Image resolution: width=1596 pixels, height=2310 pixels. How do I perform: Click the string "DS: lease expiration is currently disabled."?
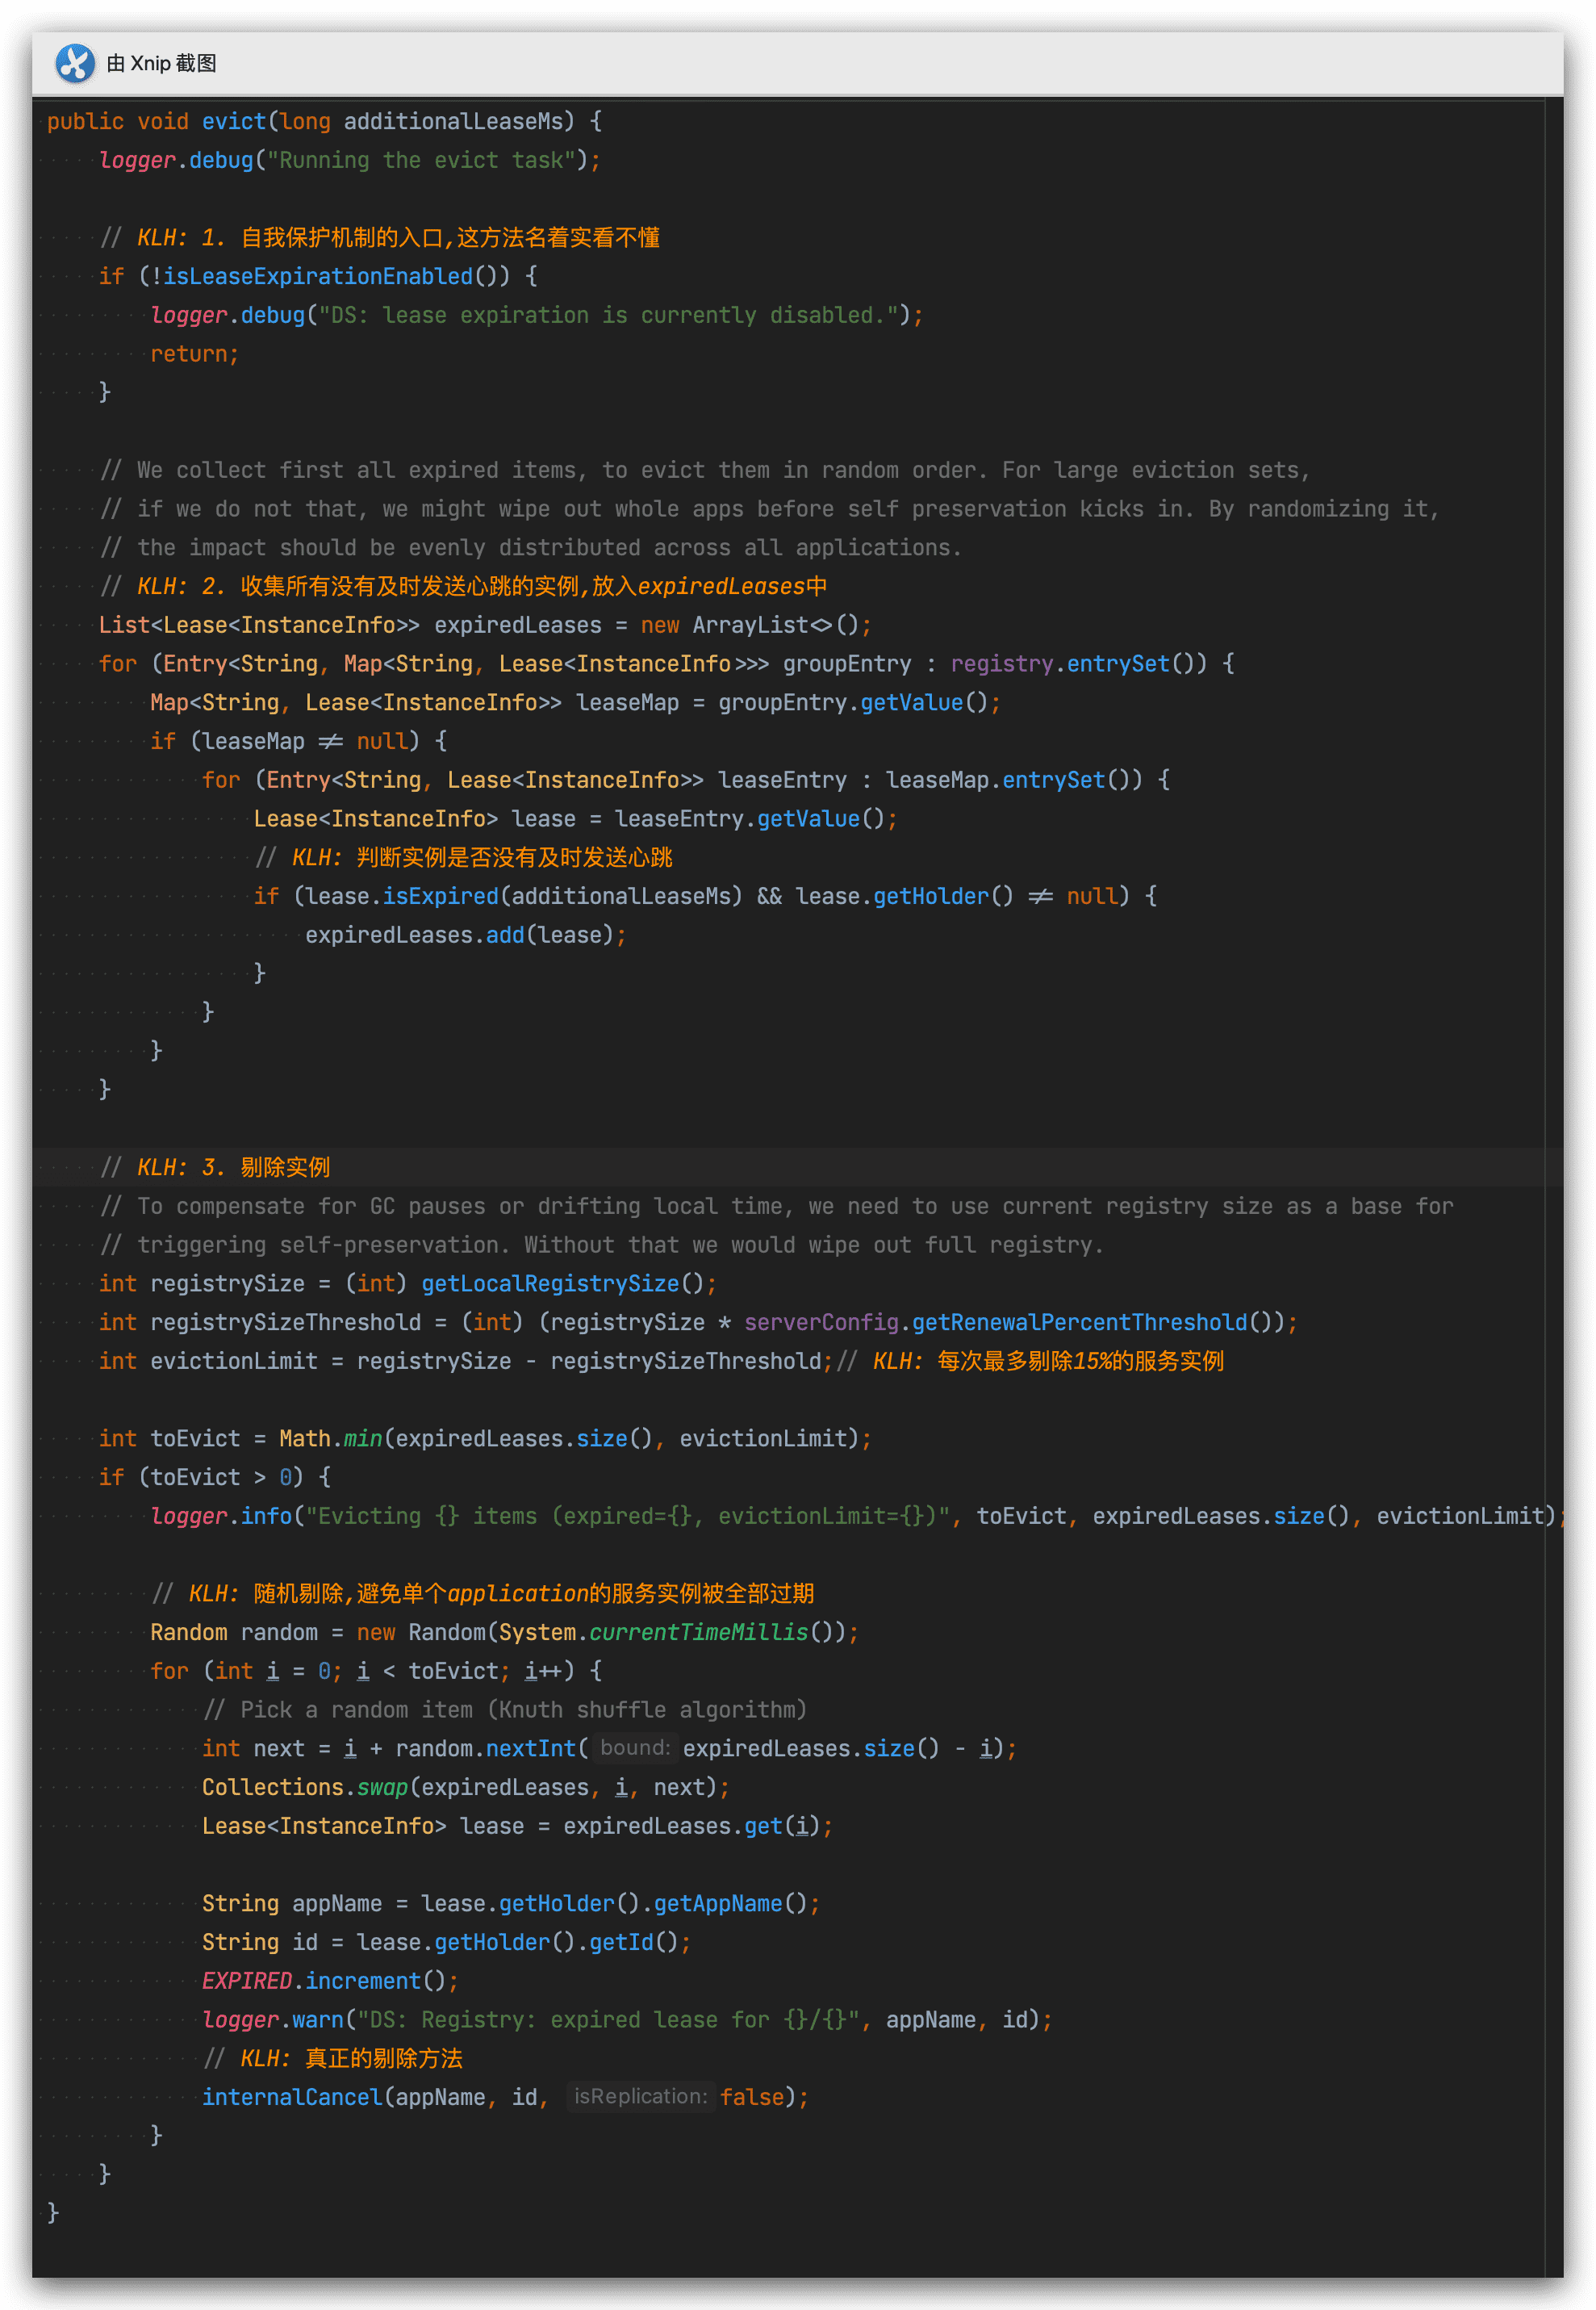pos(608,315)
